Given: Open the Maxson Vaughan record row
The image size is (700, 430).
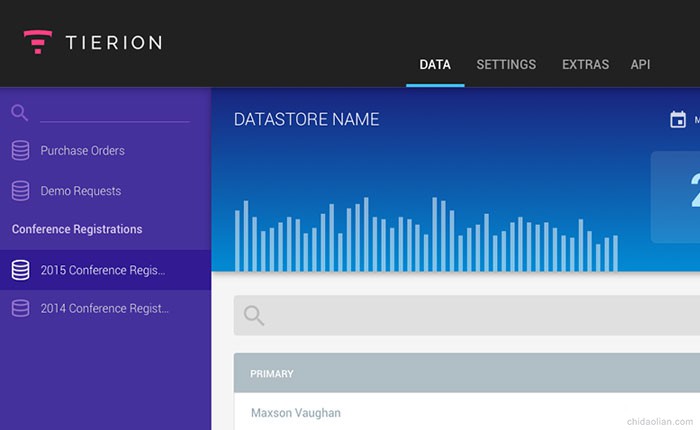Looking at the screenshot, I should click(x=467, y=412).
